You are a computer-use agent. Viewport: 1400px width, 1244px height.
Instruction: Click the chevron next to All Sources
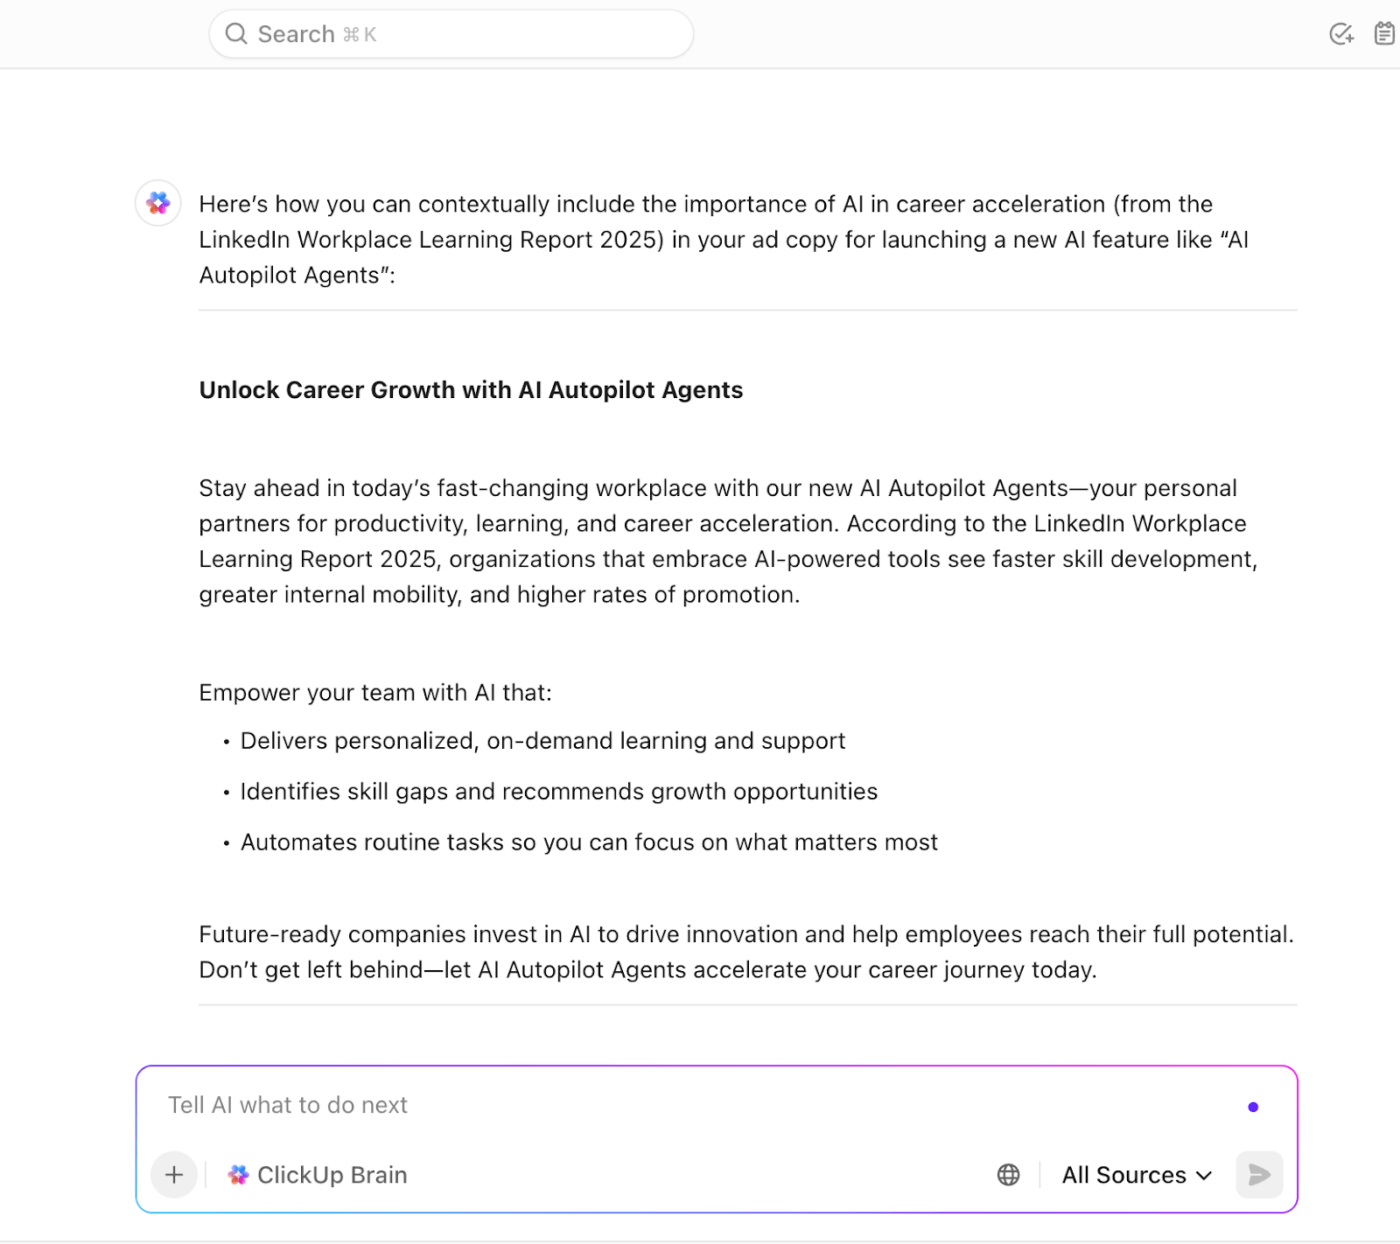click(1205, 1175)
